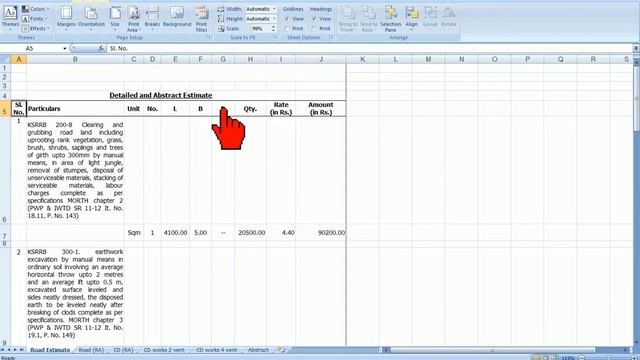The image size is (640, 360).
Task: Switch to Abstract sheet tab
Action: (258, 350)
